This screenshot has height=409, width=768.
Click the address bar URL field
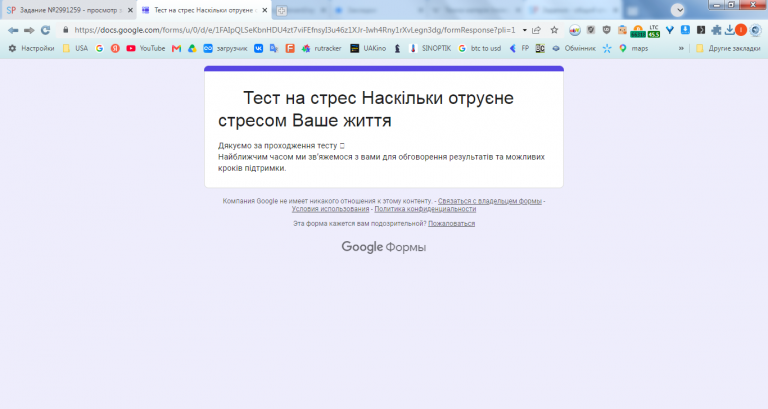tap(295, 30)
